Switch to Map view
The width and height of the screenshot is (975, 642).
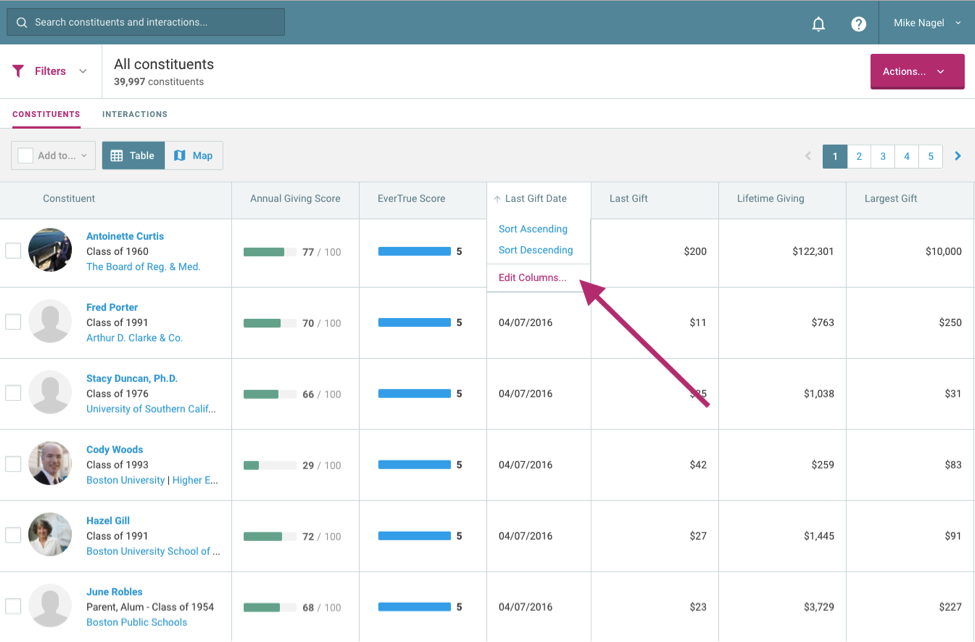pos(194,156)
